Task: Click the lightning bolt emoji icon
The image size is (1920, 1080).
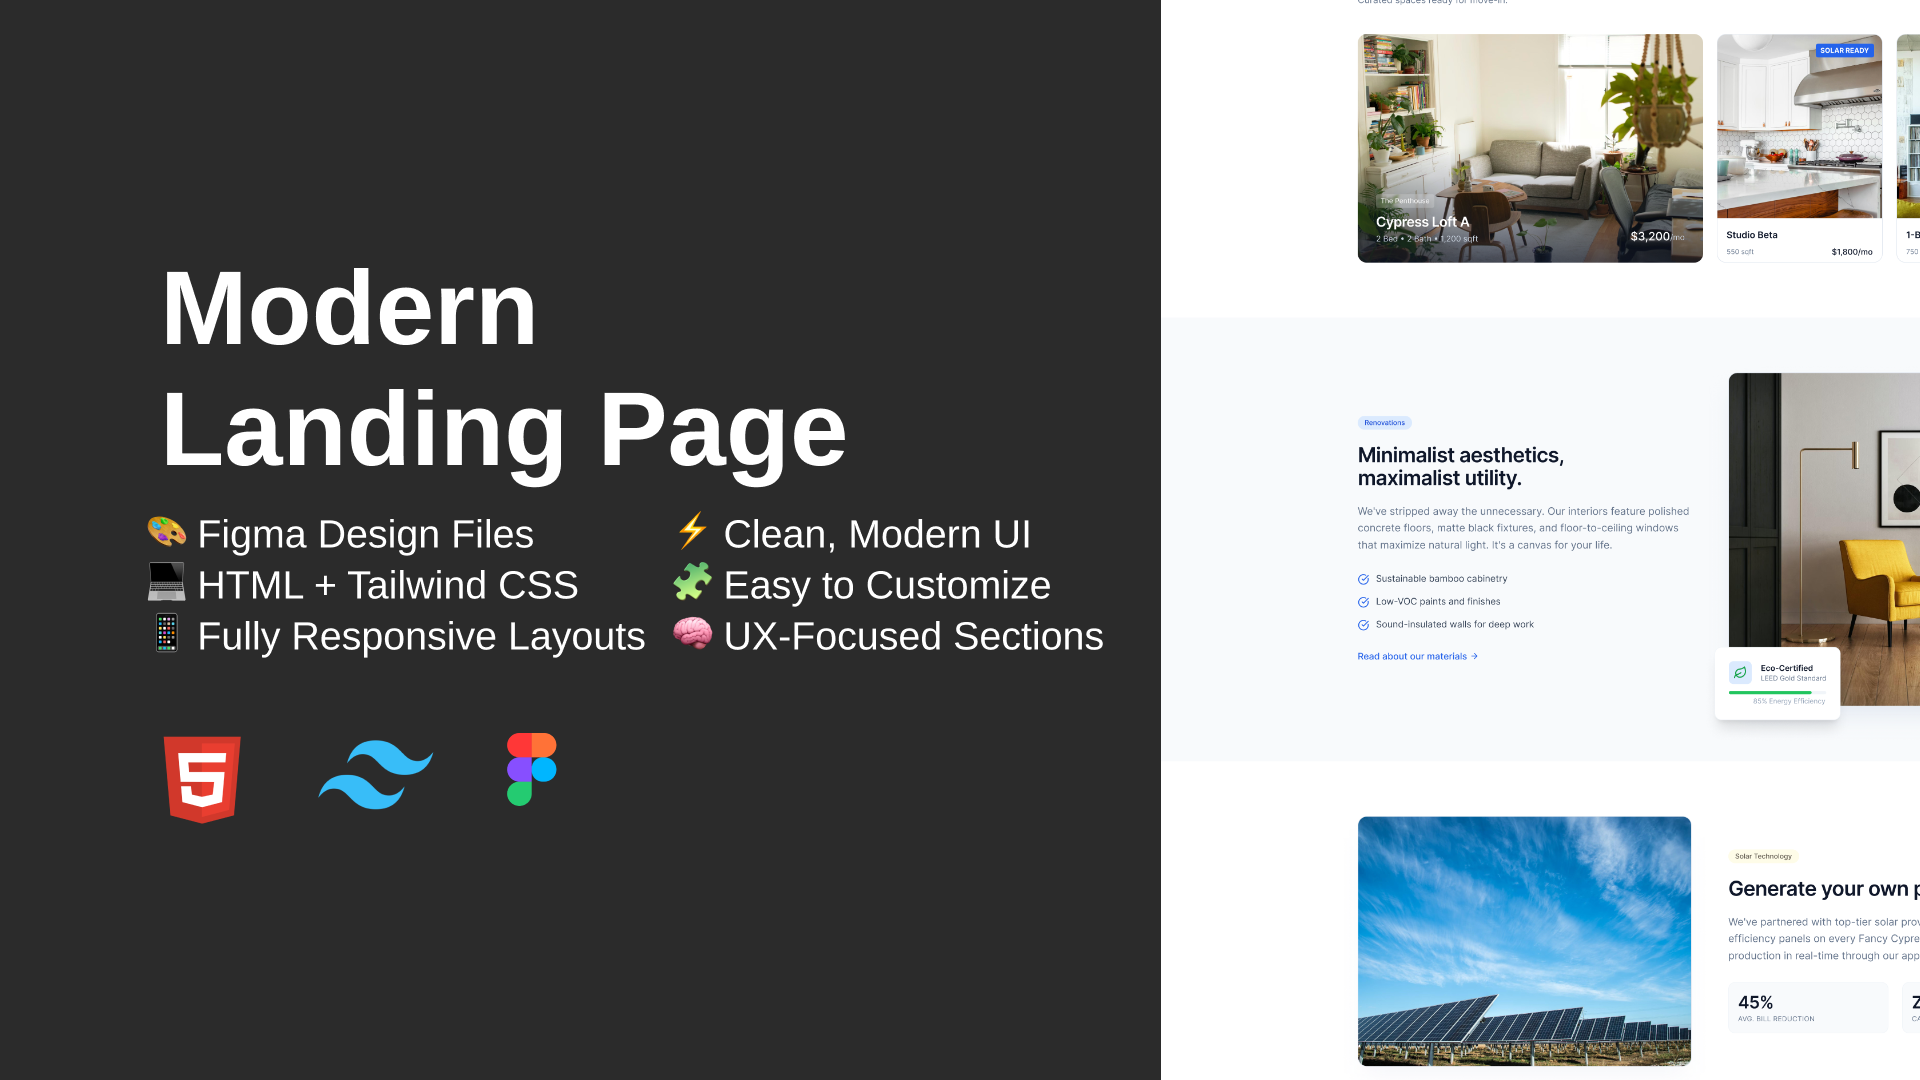Action: pos(692,531)
